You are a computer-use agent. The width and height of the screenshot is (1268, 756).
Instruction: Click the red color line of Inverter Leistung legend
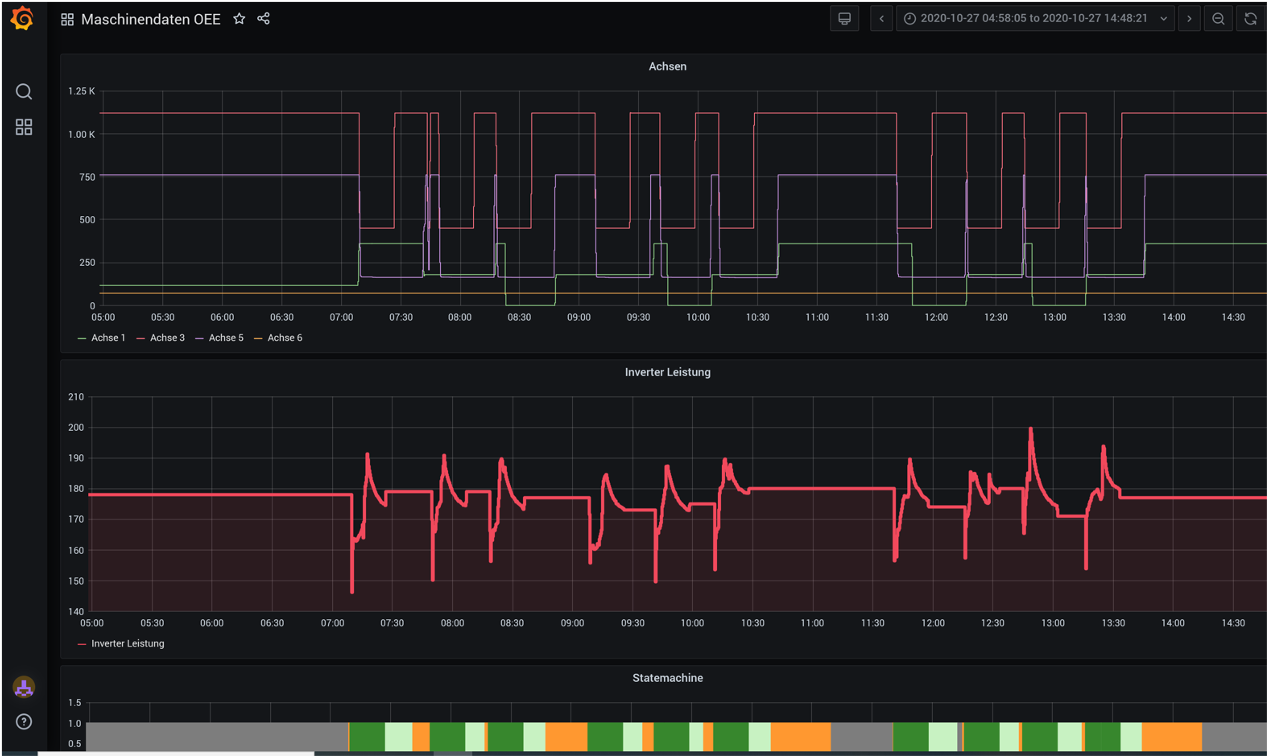click(x=82, y=644)
